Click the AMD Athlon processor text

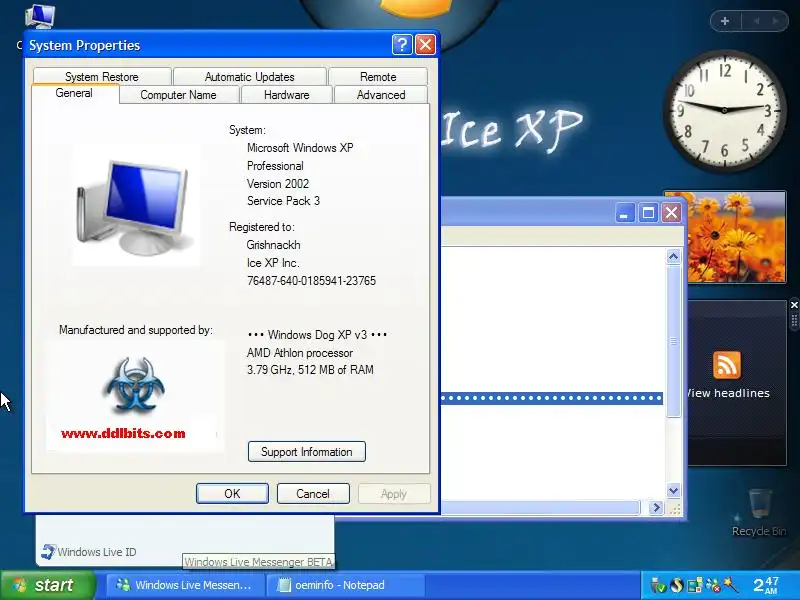coord(299,353)
